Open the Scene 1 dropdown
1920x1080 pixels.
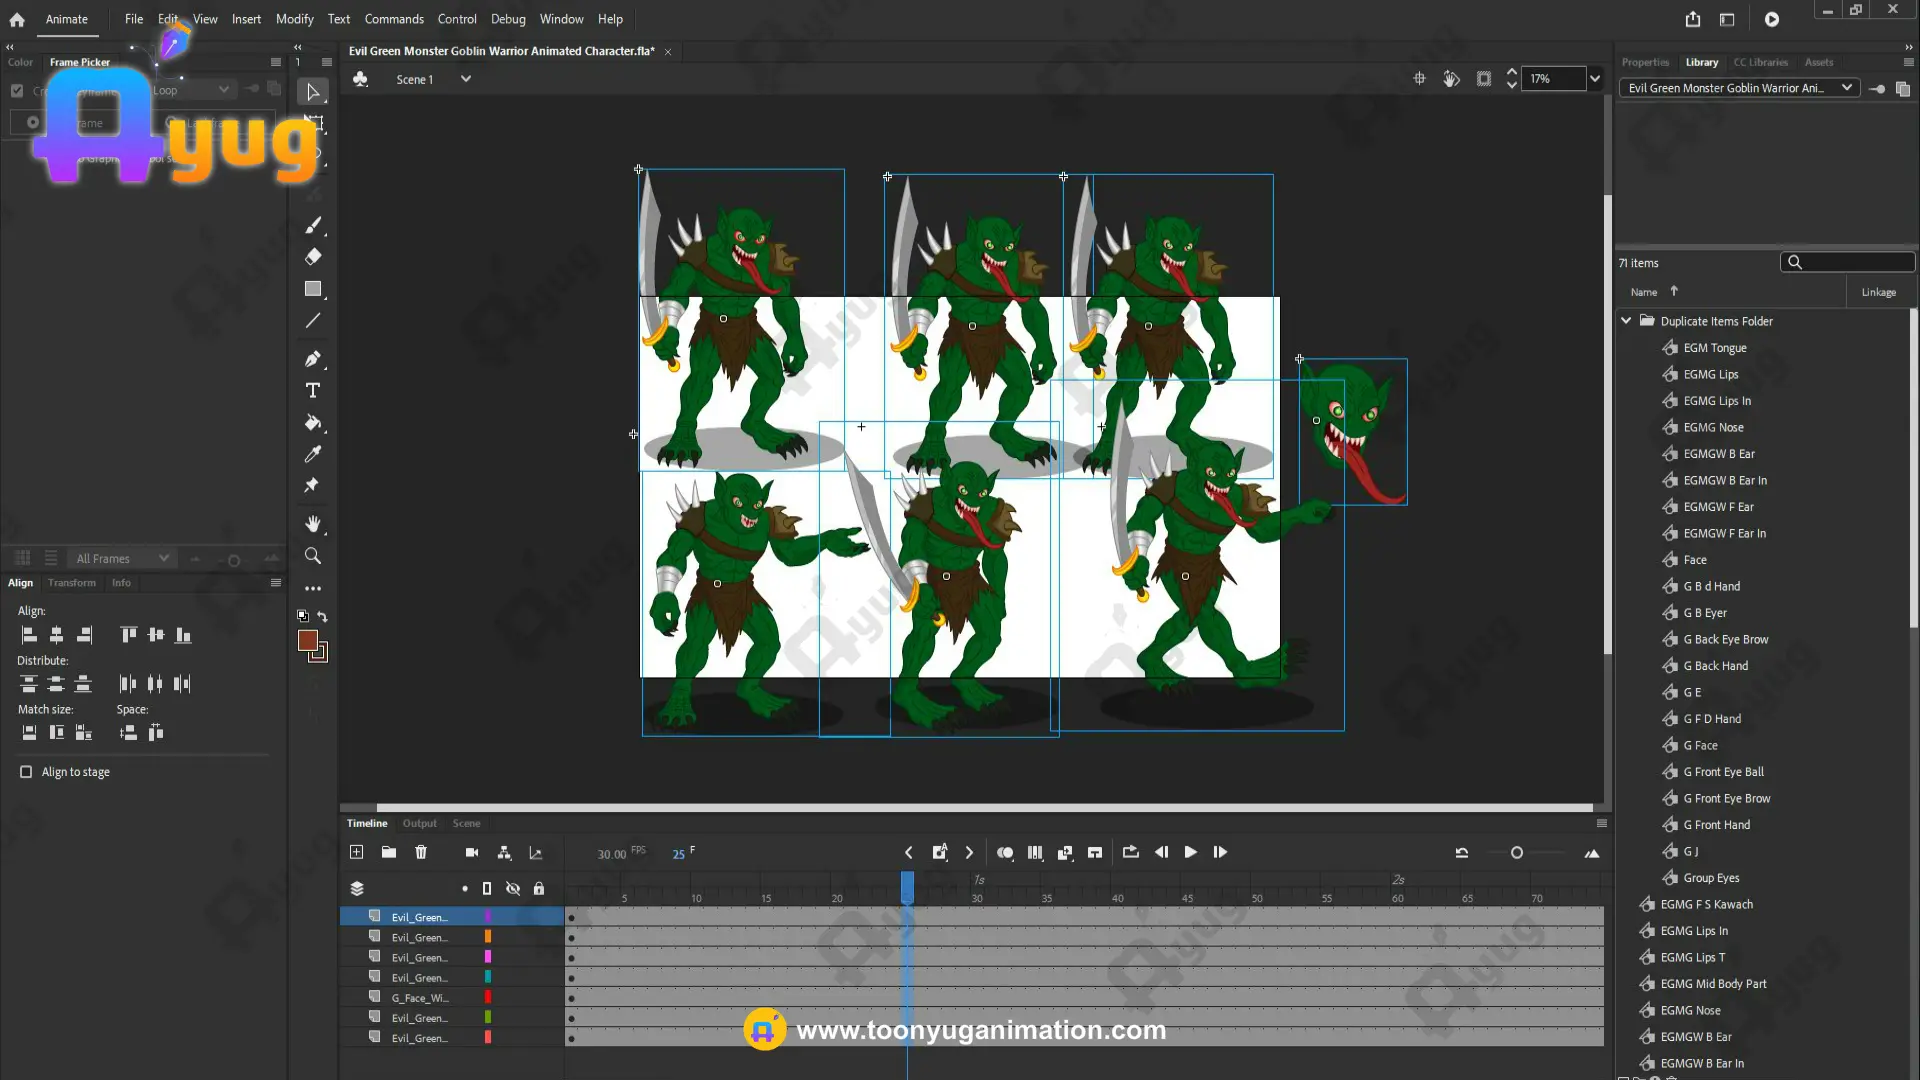coord(465,79)
